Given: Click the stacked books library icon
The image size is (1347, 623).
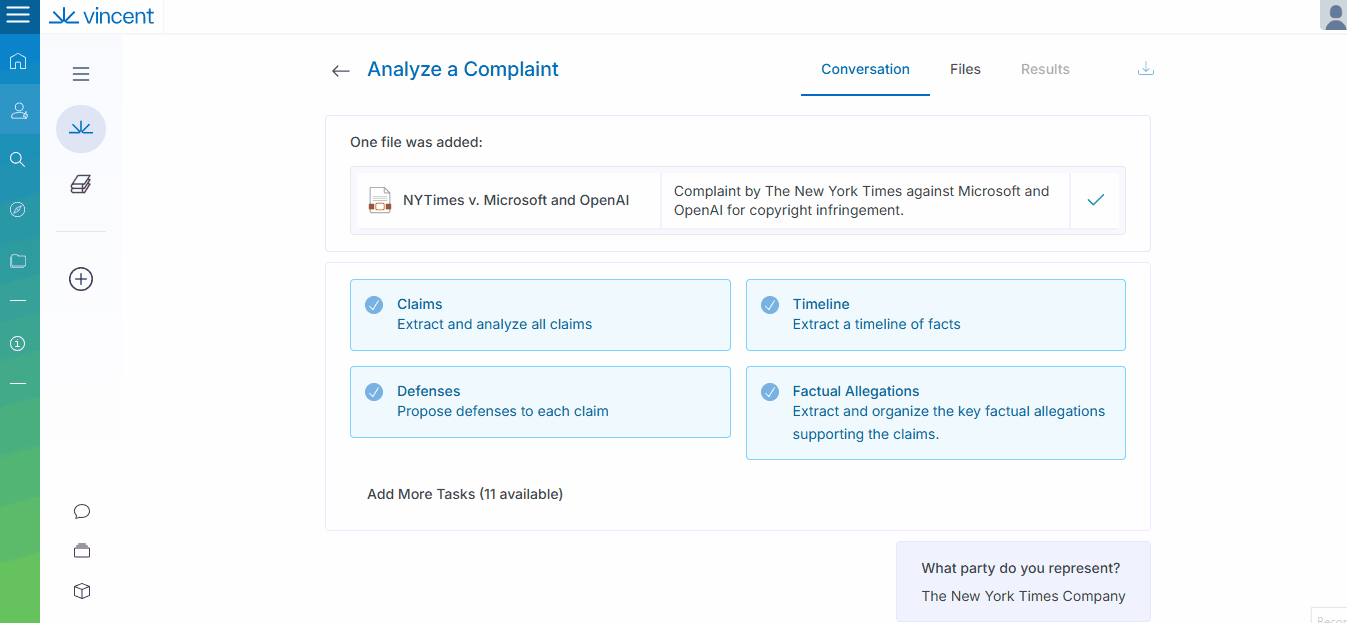Looking at the screenshot, I should coord(81,184).
